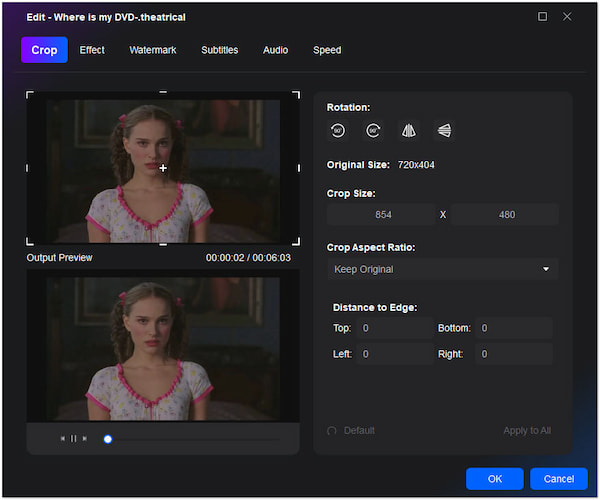Click the Output Preview label
Image resolution: width=600 pixels, height=500 pixels.
[x=60, y=258]
